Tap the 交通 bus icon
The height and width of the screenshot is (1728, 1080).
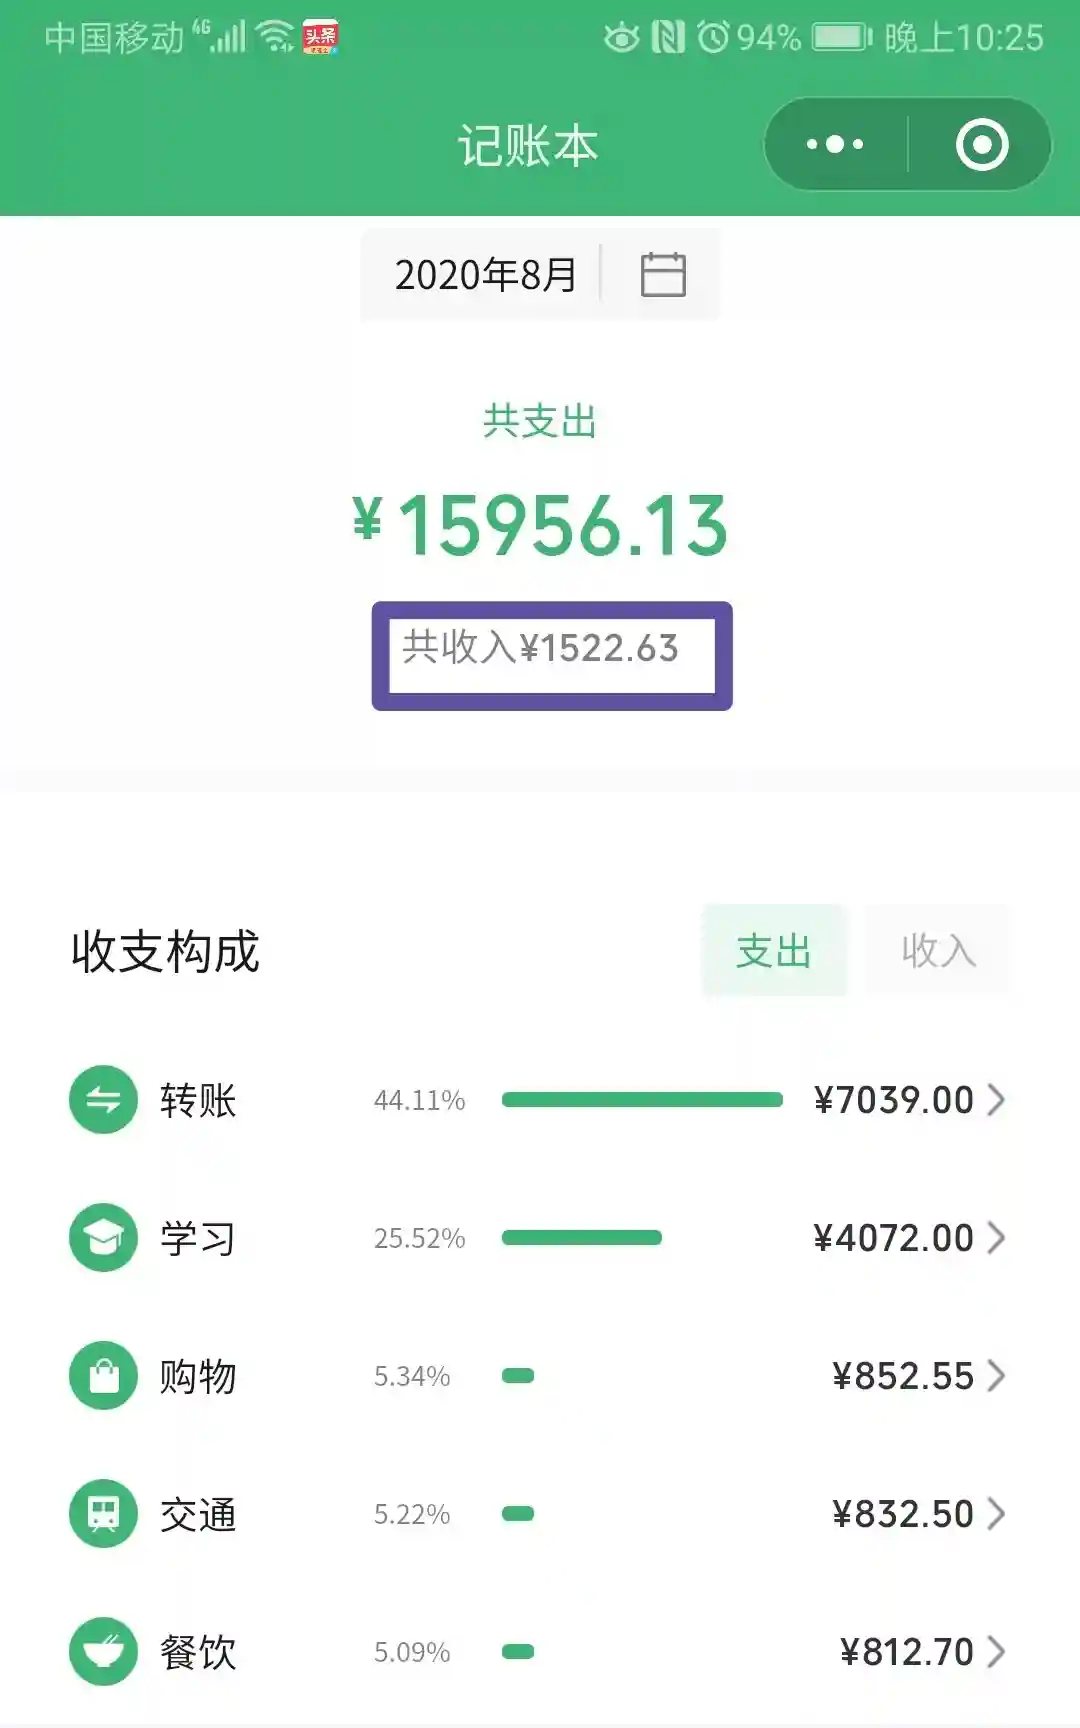pyautogui.click(x=103, y=1514)
